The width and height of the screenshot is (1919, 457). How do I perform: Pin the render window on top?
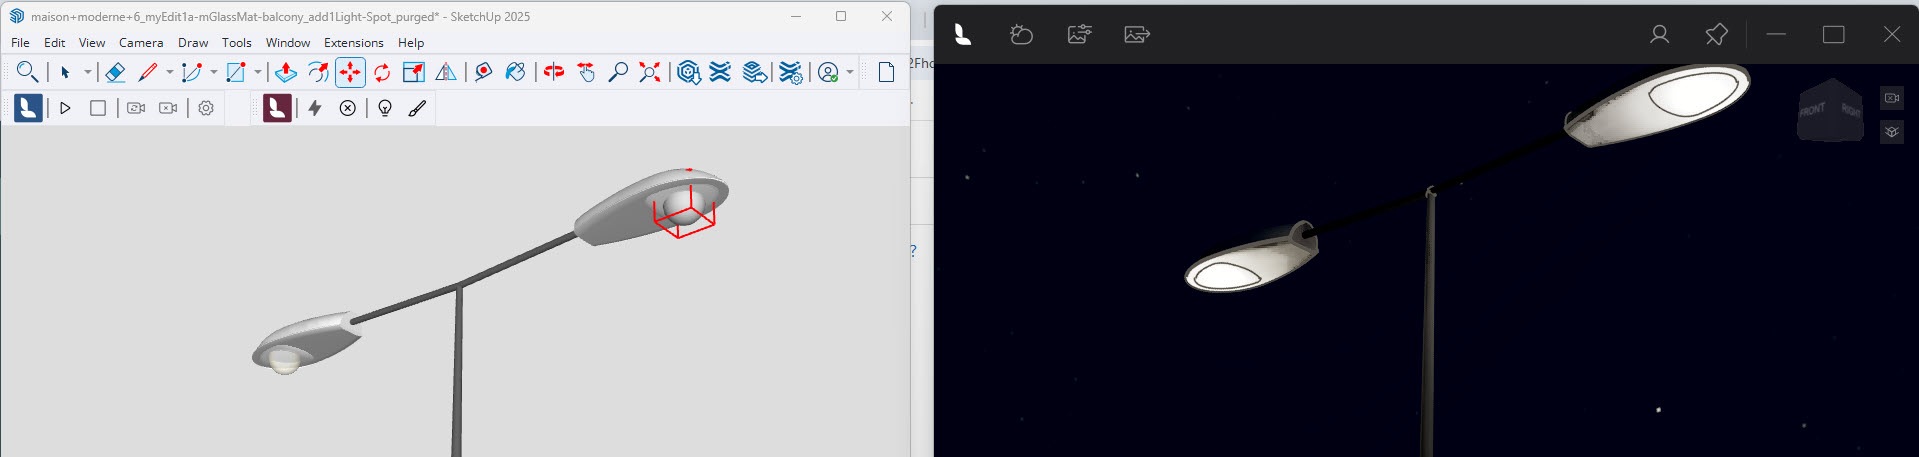1716,35
